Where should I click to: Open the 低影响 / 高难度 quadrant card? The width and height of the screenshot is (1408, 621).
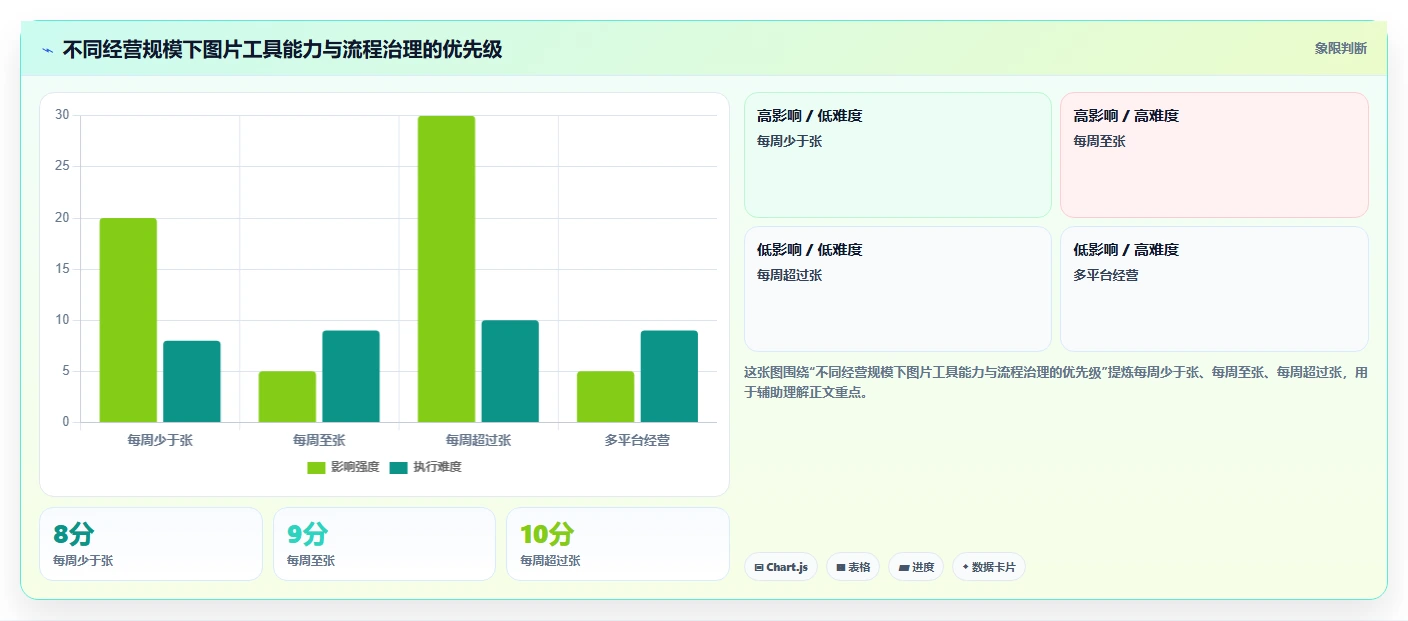(x=1214, y=289)
